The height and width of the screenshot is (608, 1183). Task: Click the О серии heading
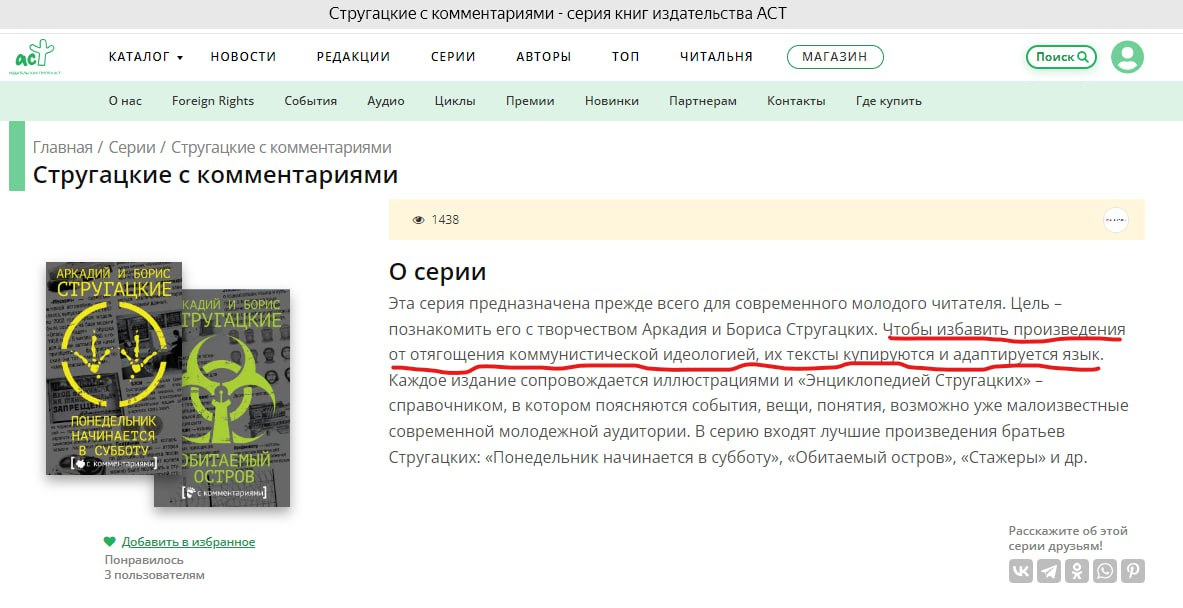(x=438, y=271)
